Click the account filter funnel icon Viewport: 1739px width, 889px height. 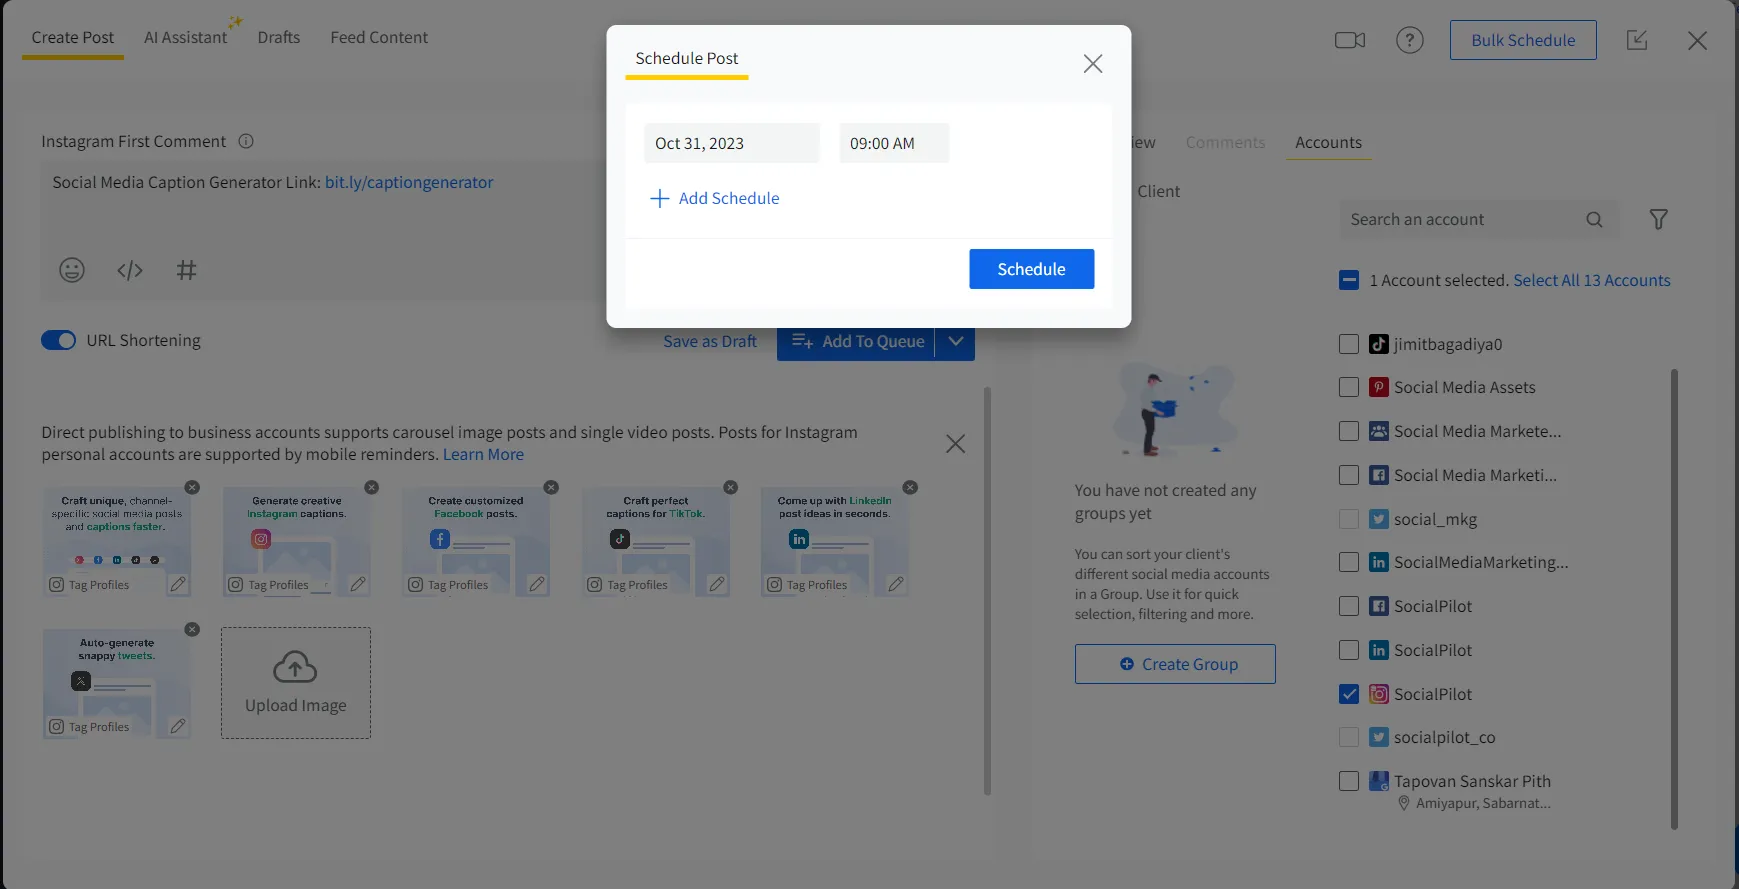1658,219
